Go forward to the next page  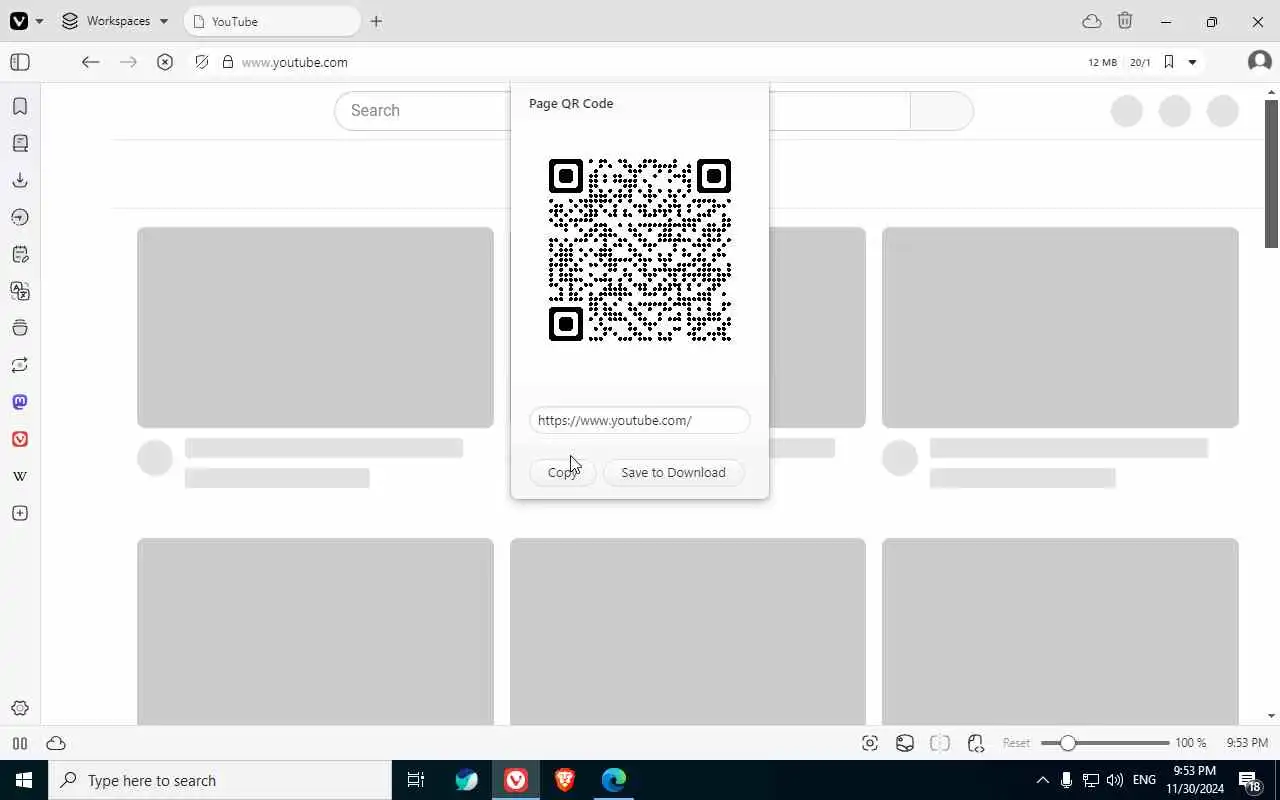pyautogui.click(x=128, y=62)
